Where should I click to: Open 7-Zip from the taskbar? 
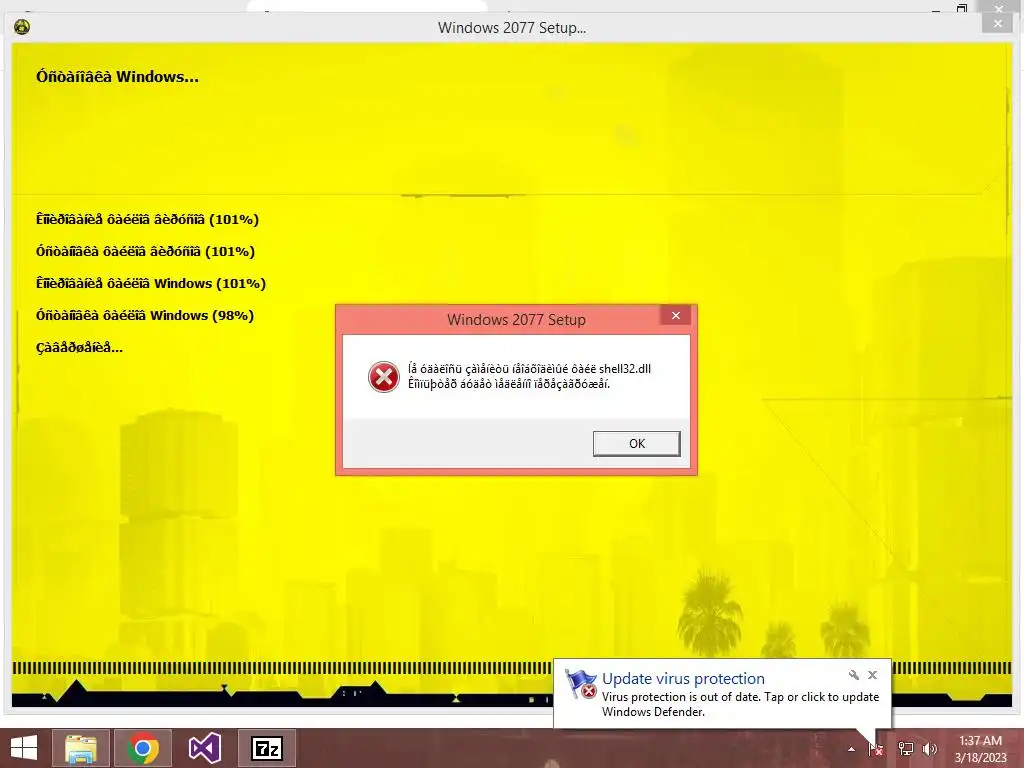[266, 748]
